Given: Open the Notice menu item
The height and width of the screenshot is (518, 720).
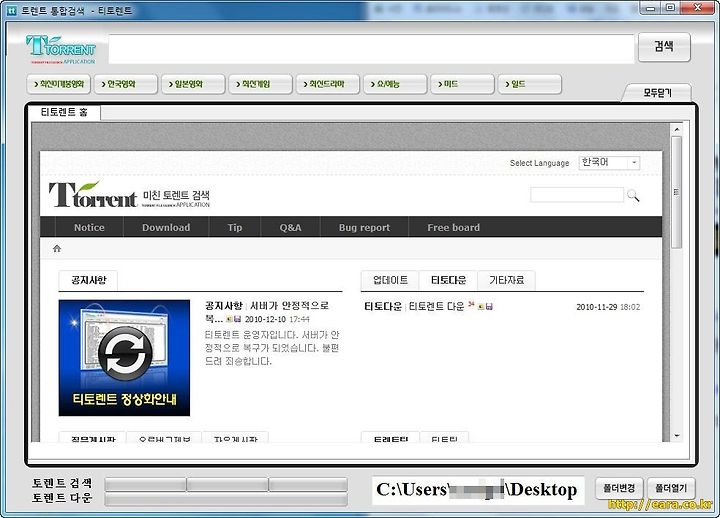Looking at the screenshot, I should pyautogui.click(x=89, y=227).
